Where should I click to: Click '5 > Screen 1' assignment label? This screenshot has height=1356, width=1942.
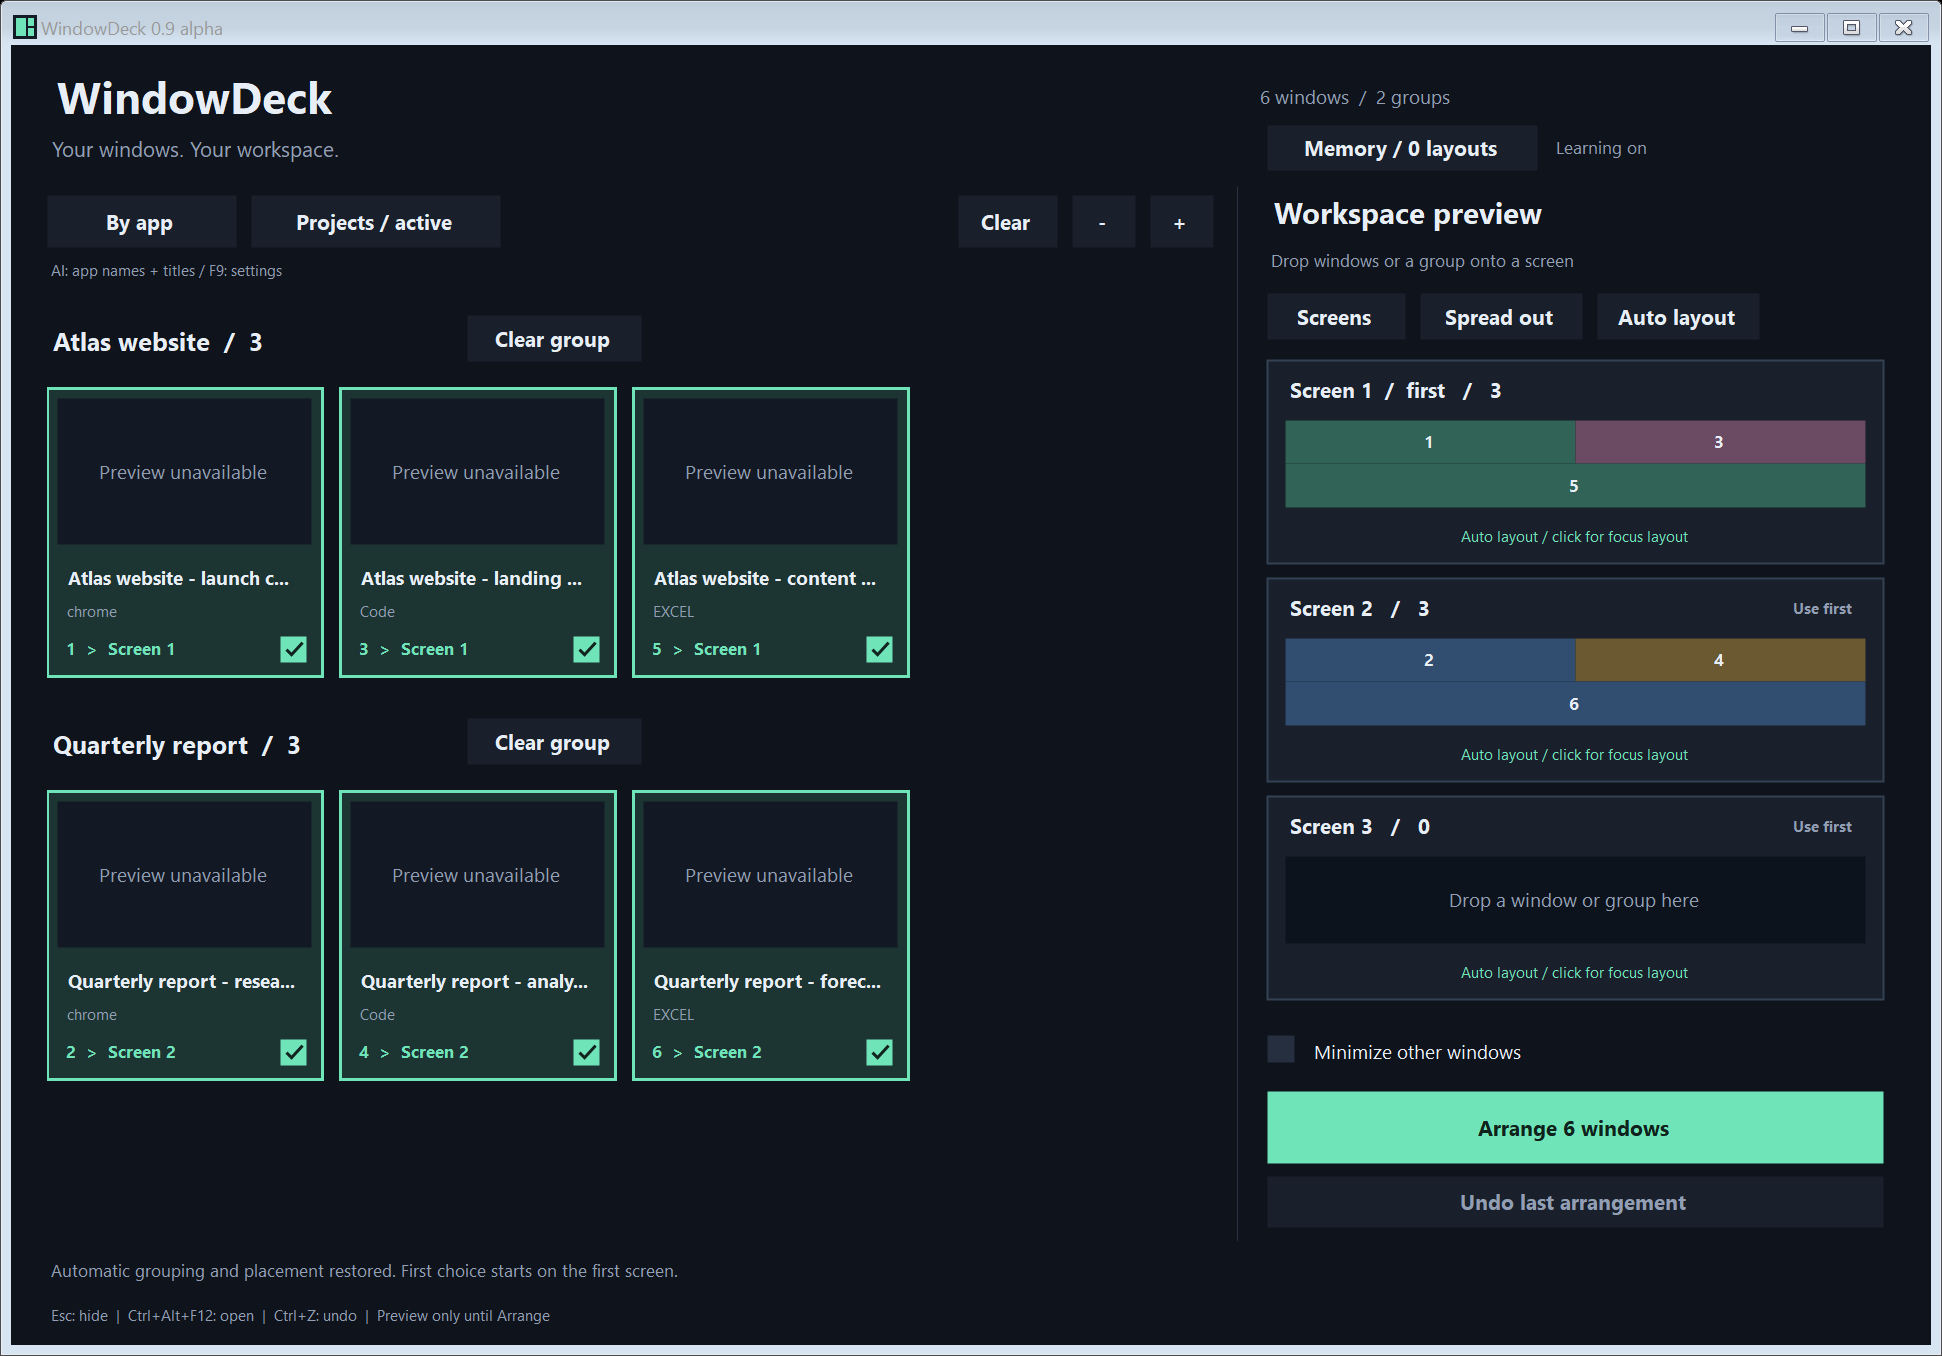click(x=707, y=649)
